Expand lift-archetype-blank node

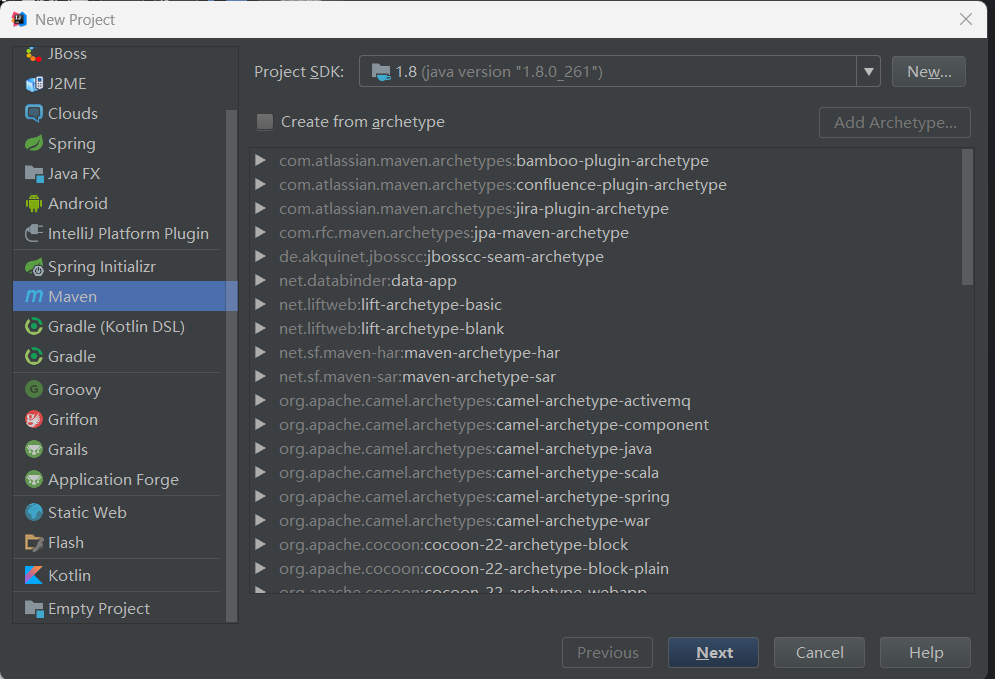coord(260,329)
